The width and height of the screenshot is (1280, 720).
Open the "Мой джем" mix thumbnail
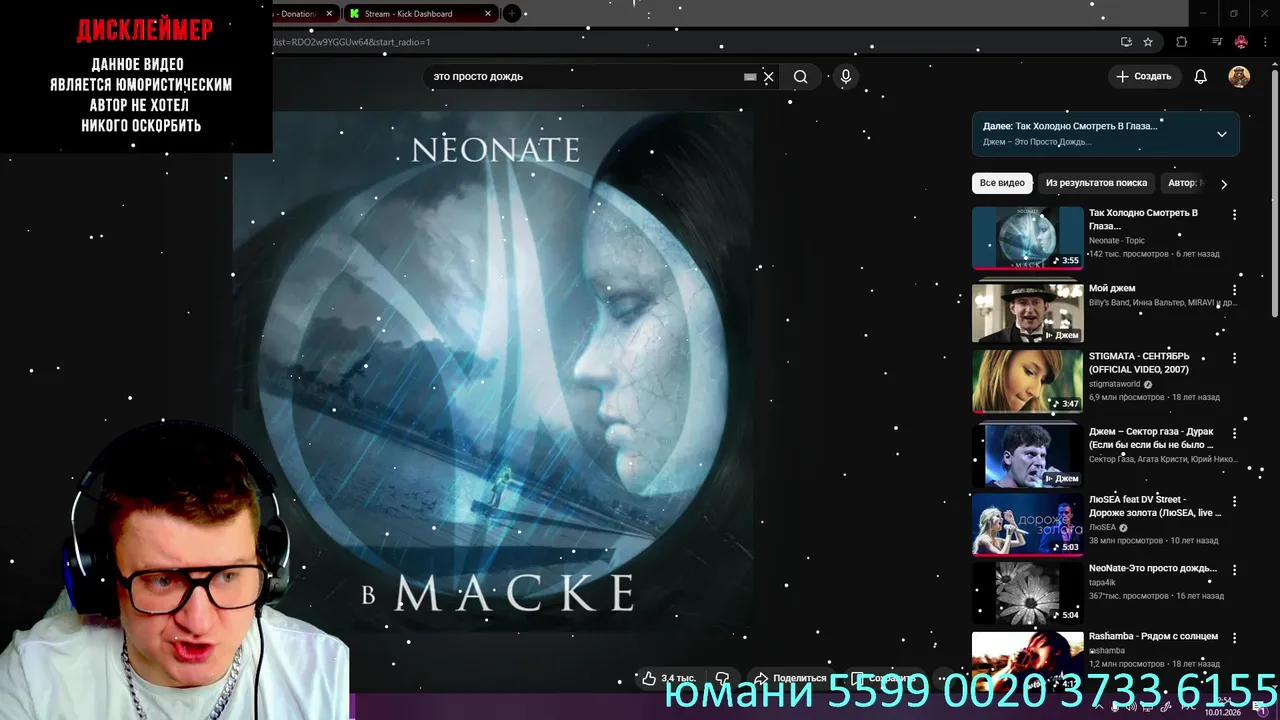(1028, 312)
